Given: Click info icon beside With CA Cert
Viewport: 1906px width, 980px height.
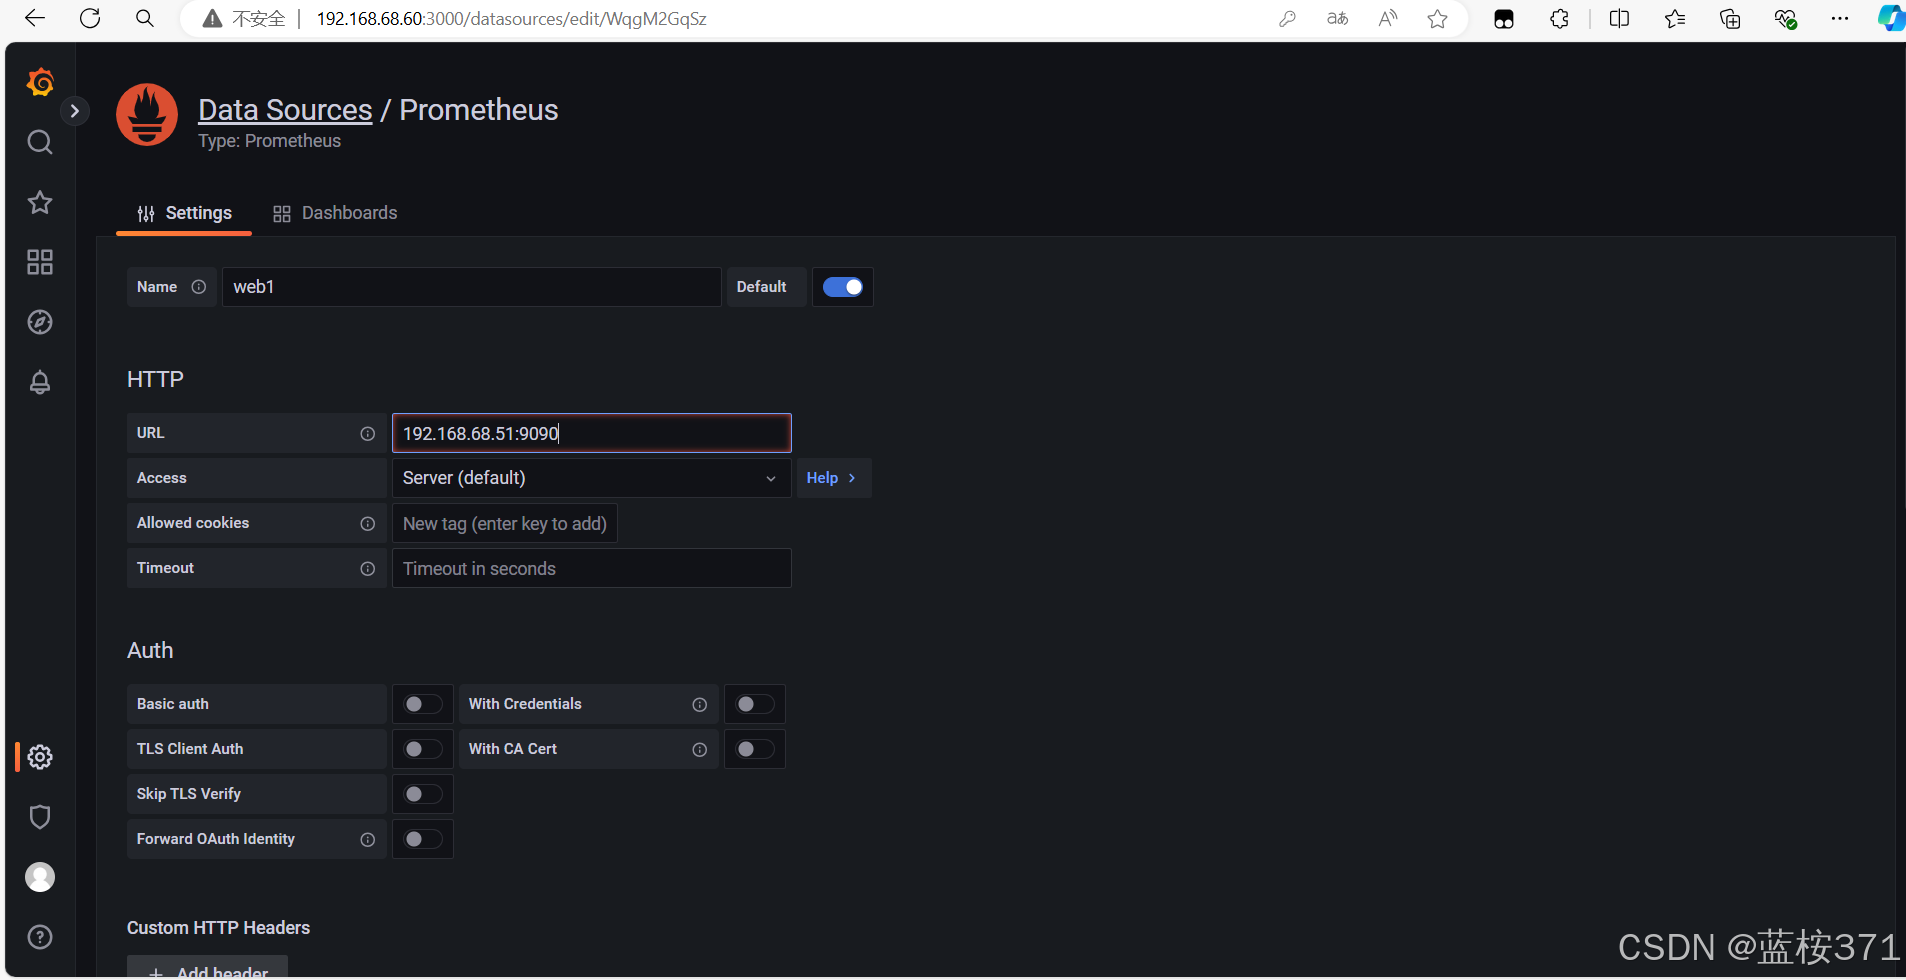Looking at the screenshot, I should tap(700, 750).
